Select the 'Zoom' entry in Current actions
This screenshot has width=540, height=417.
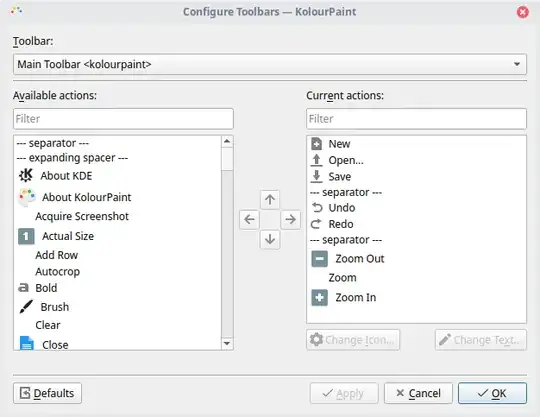pyautogui.click(x=342, y=278)
